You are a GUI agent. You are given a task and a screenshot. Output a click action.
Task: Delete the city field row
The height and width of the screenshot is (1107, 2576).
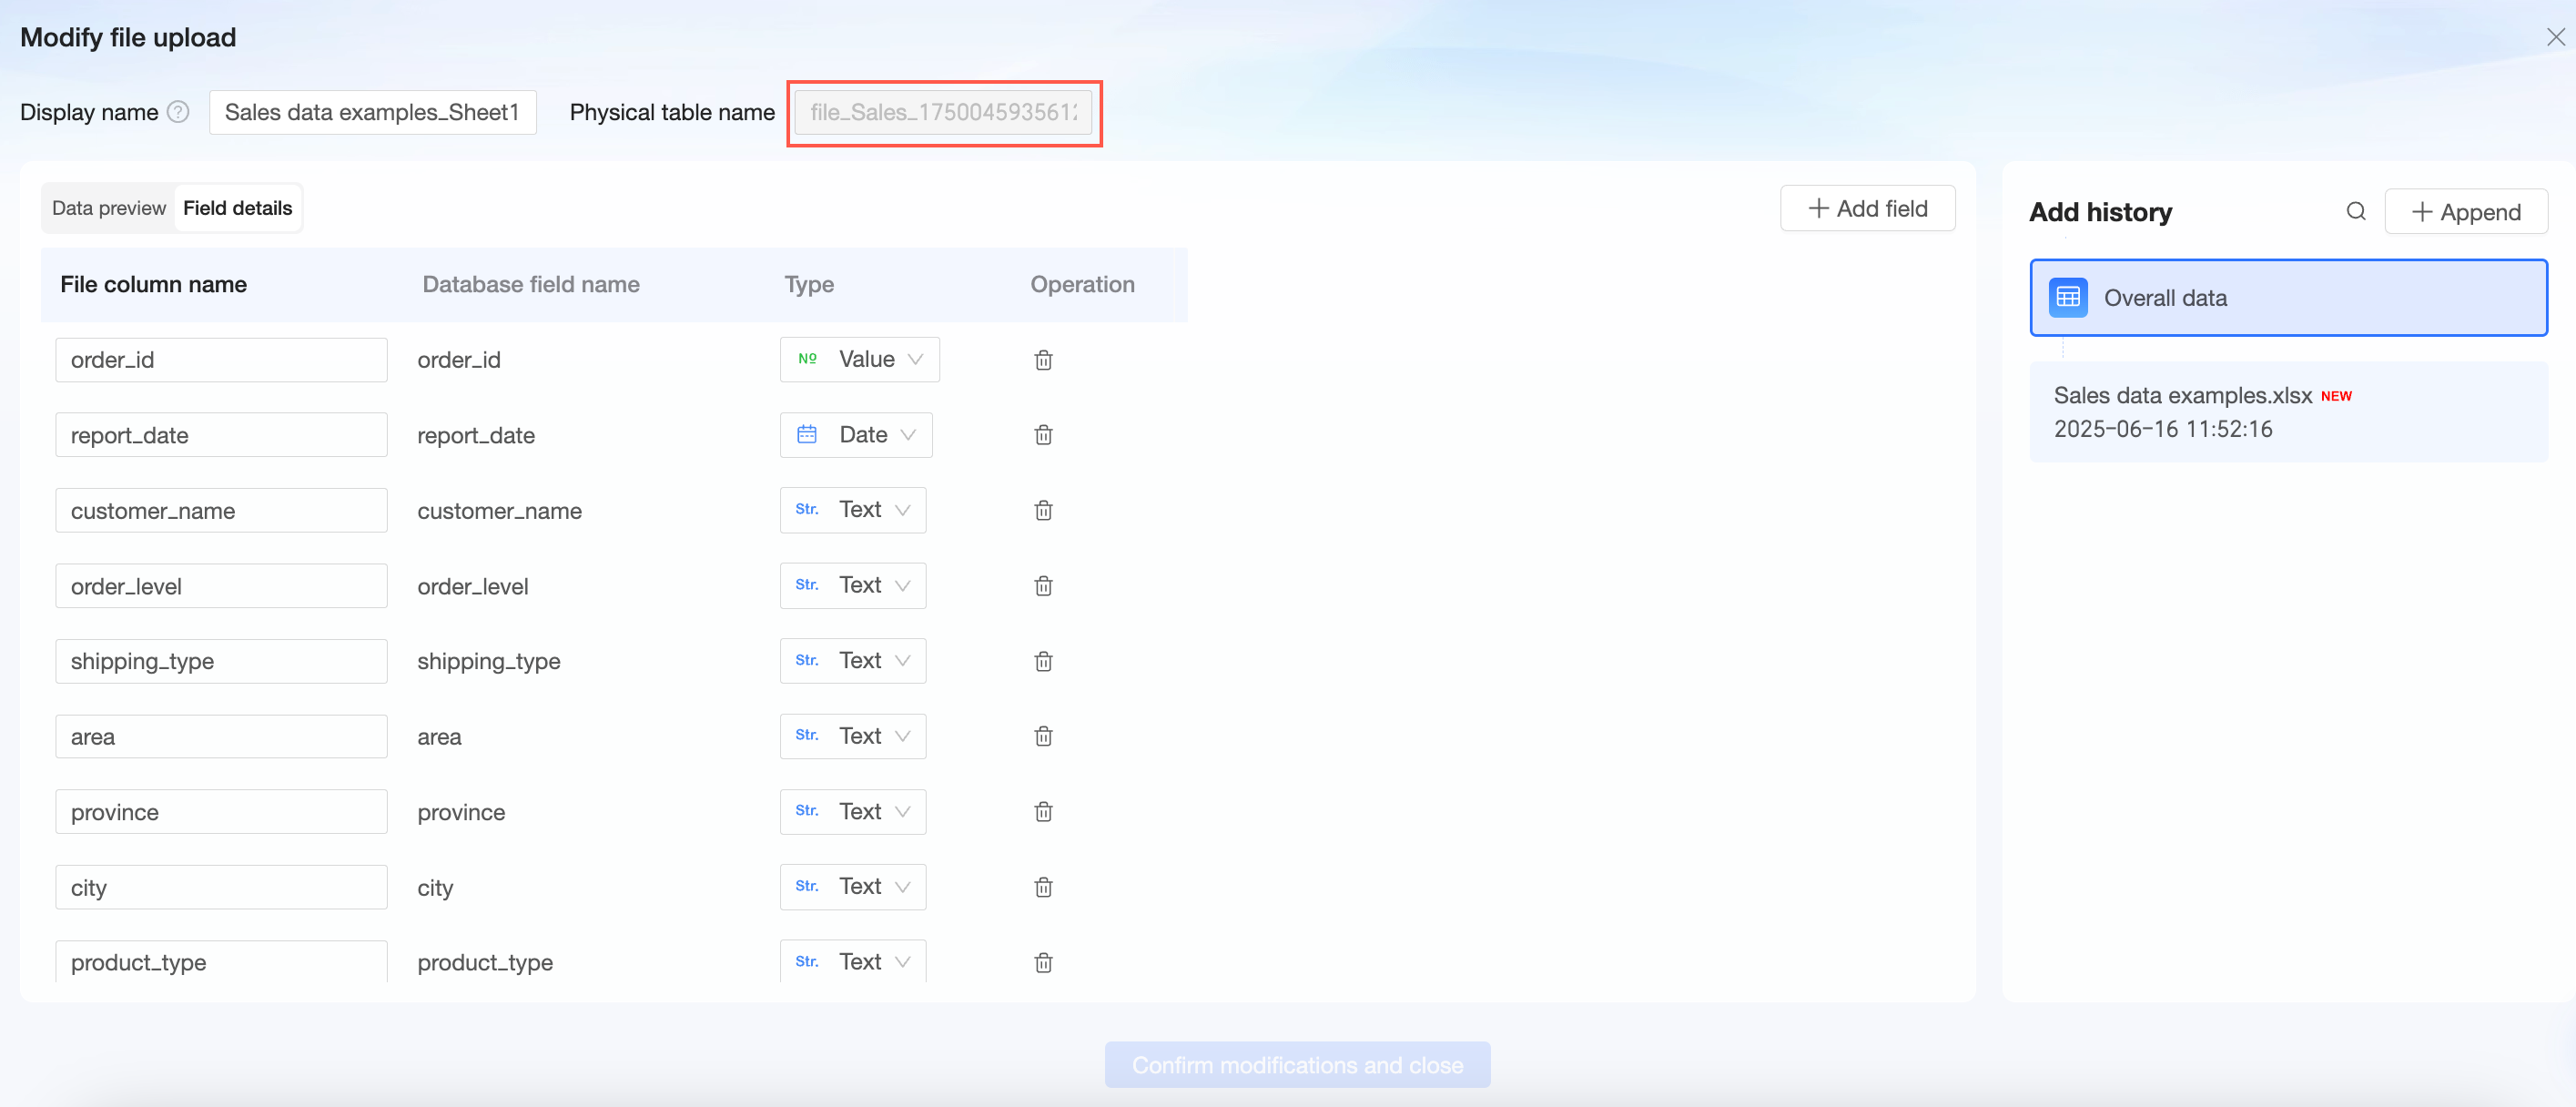[x=1043, y=887]
